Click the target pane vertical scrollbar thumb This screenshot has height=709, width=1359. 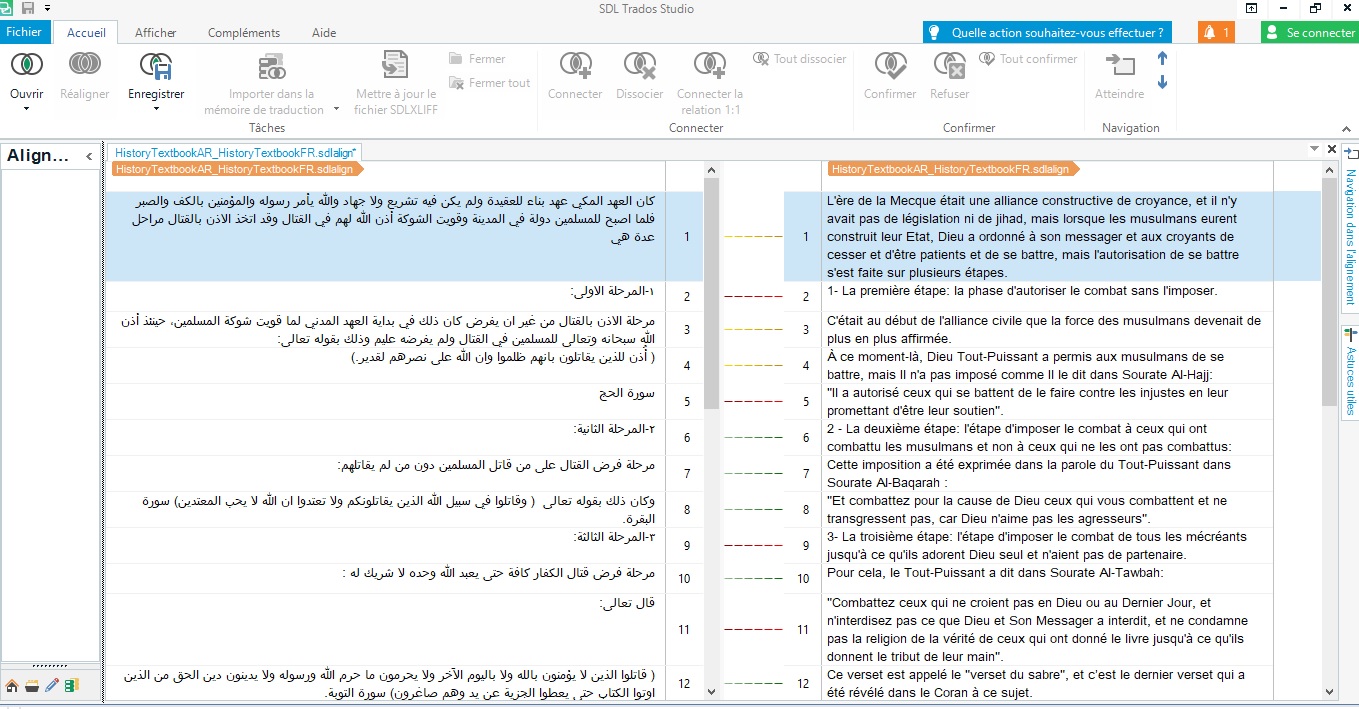pos(1330,293)
